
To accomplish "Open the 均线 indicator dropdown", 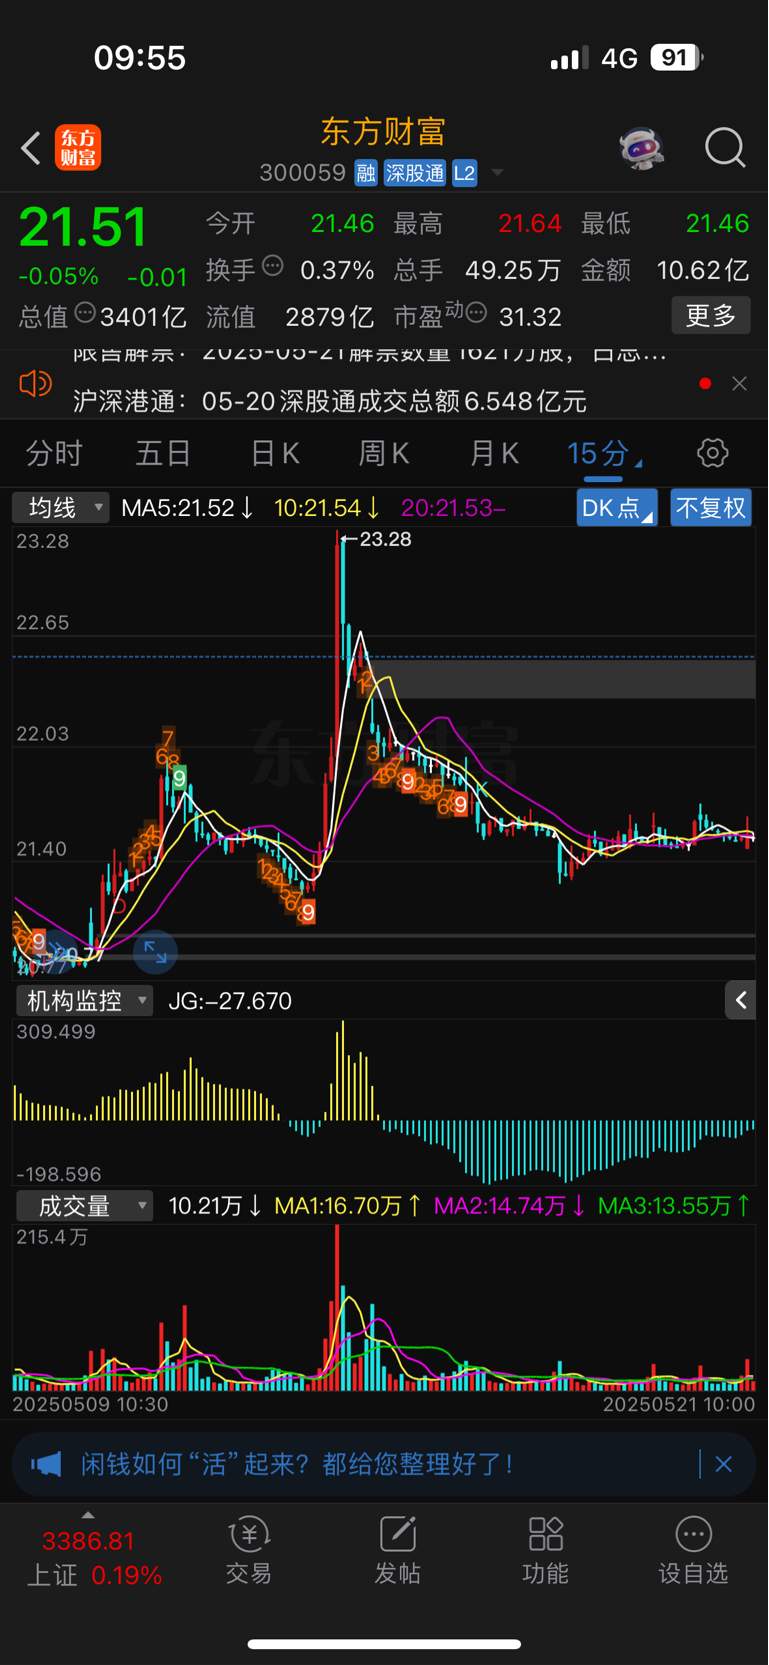I will [60, 508].
